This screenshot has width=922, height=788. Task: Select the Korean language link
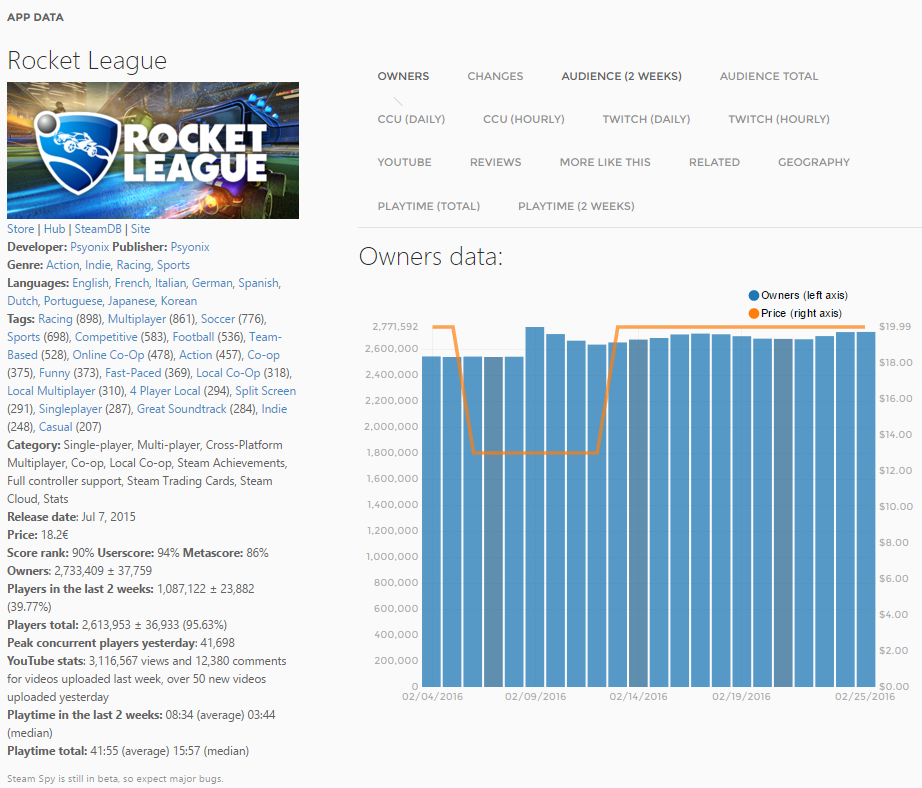[179, 301]
